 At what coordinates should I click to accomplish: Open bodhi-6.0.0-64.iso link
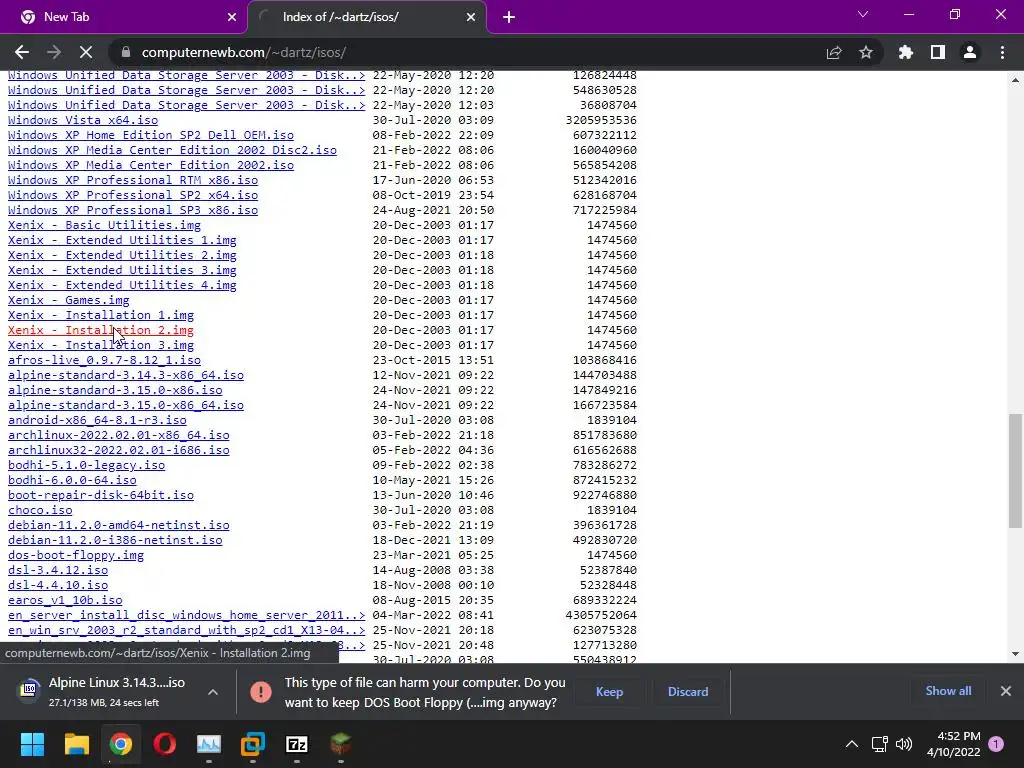[72, 481]
